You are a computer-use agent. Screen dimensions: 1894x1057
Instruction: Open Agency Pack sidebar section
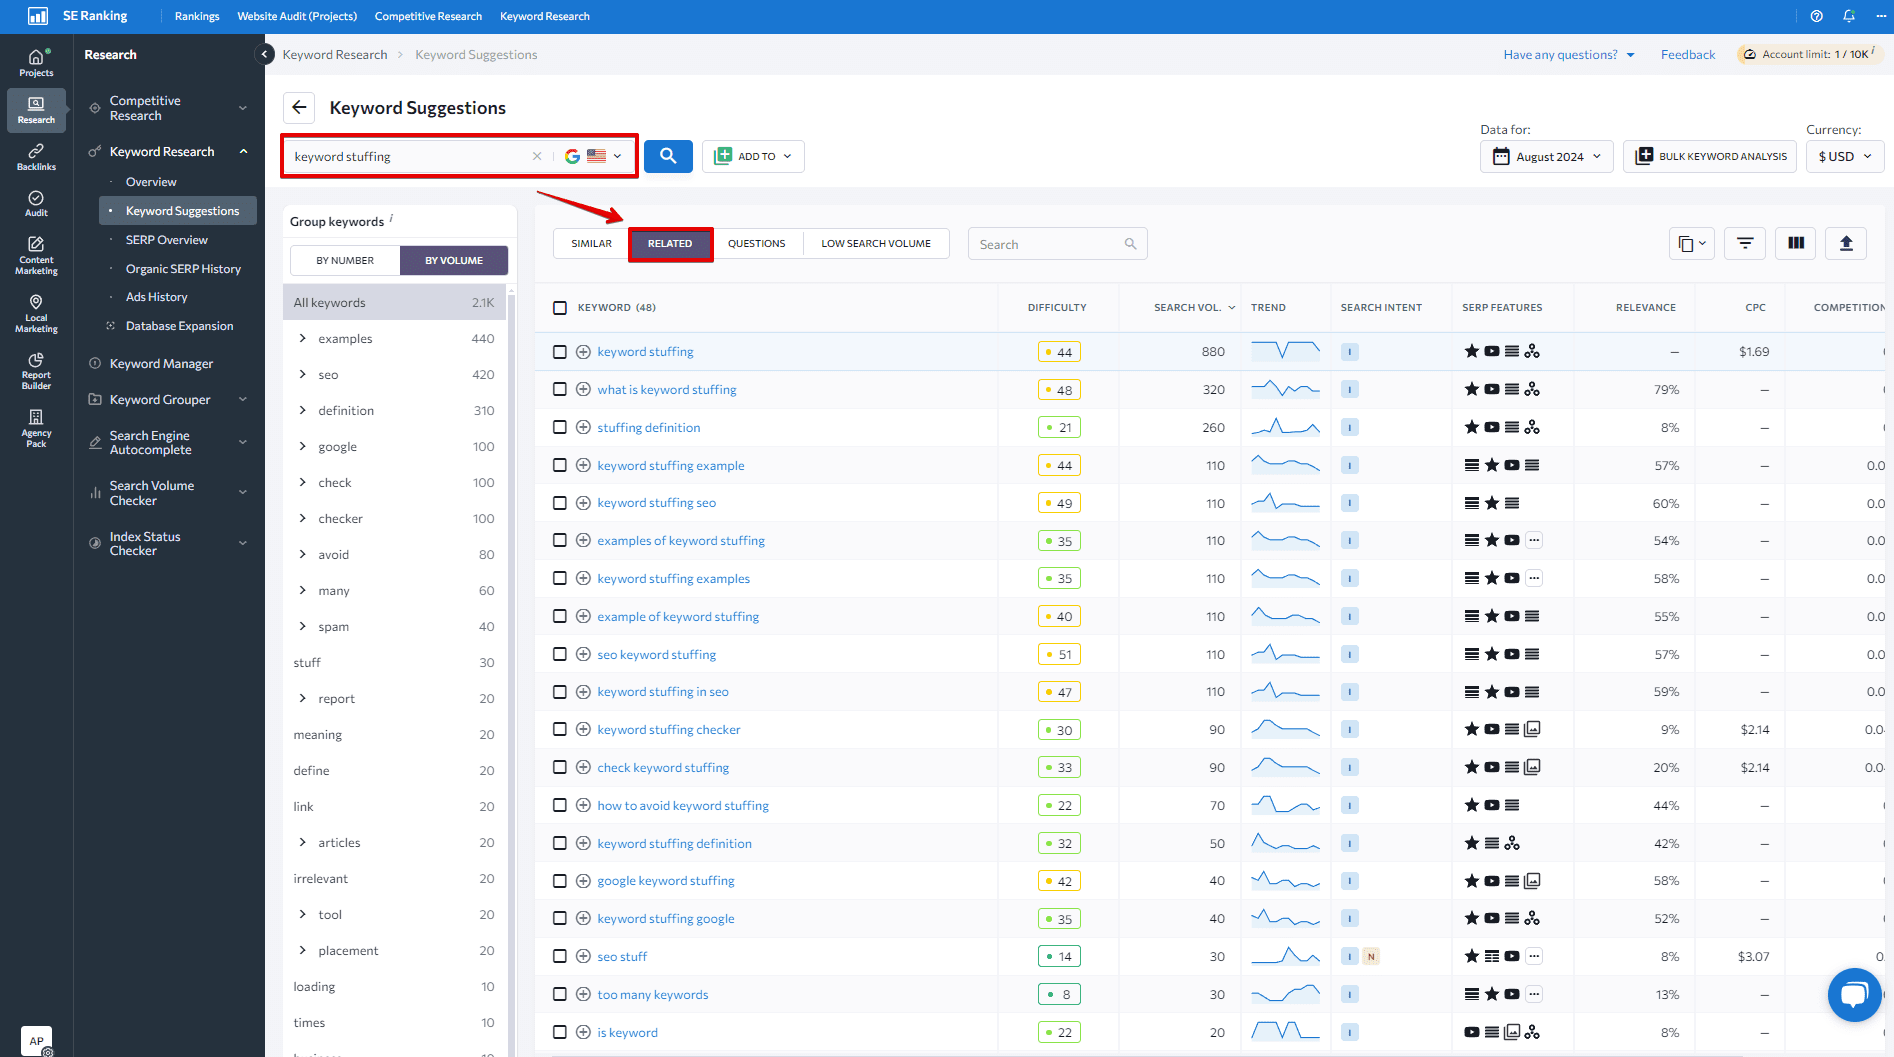(x=36, y=428)
